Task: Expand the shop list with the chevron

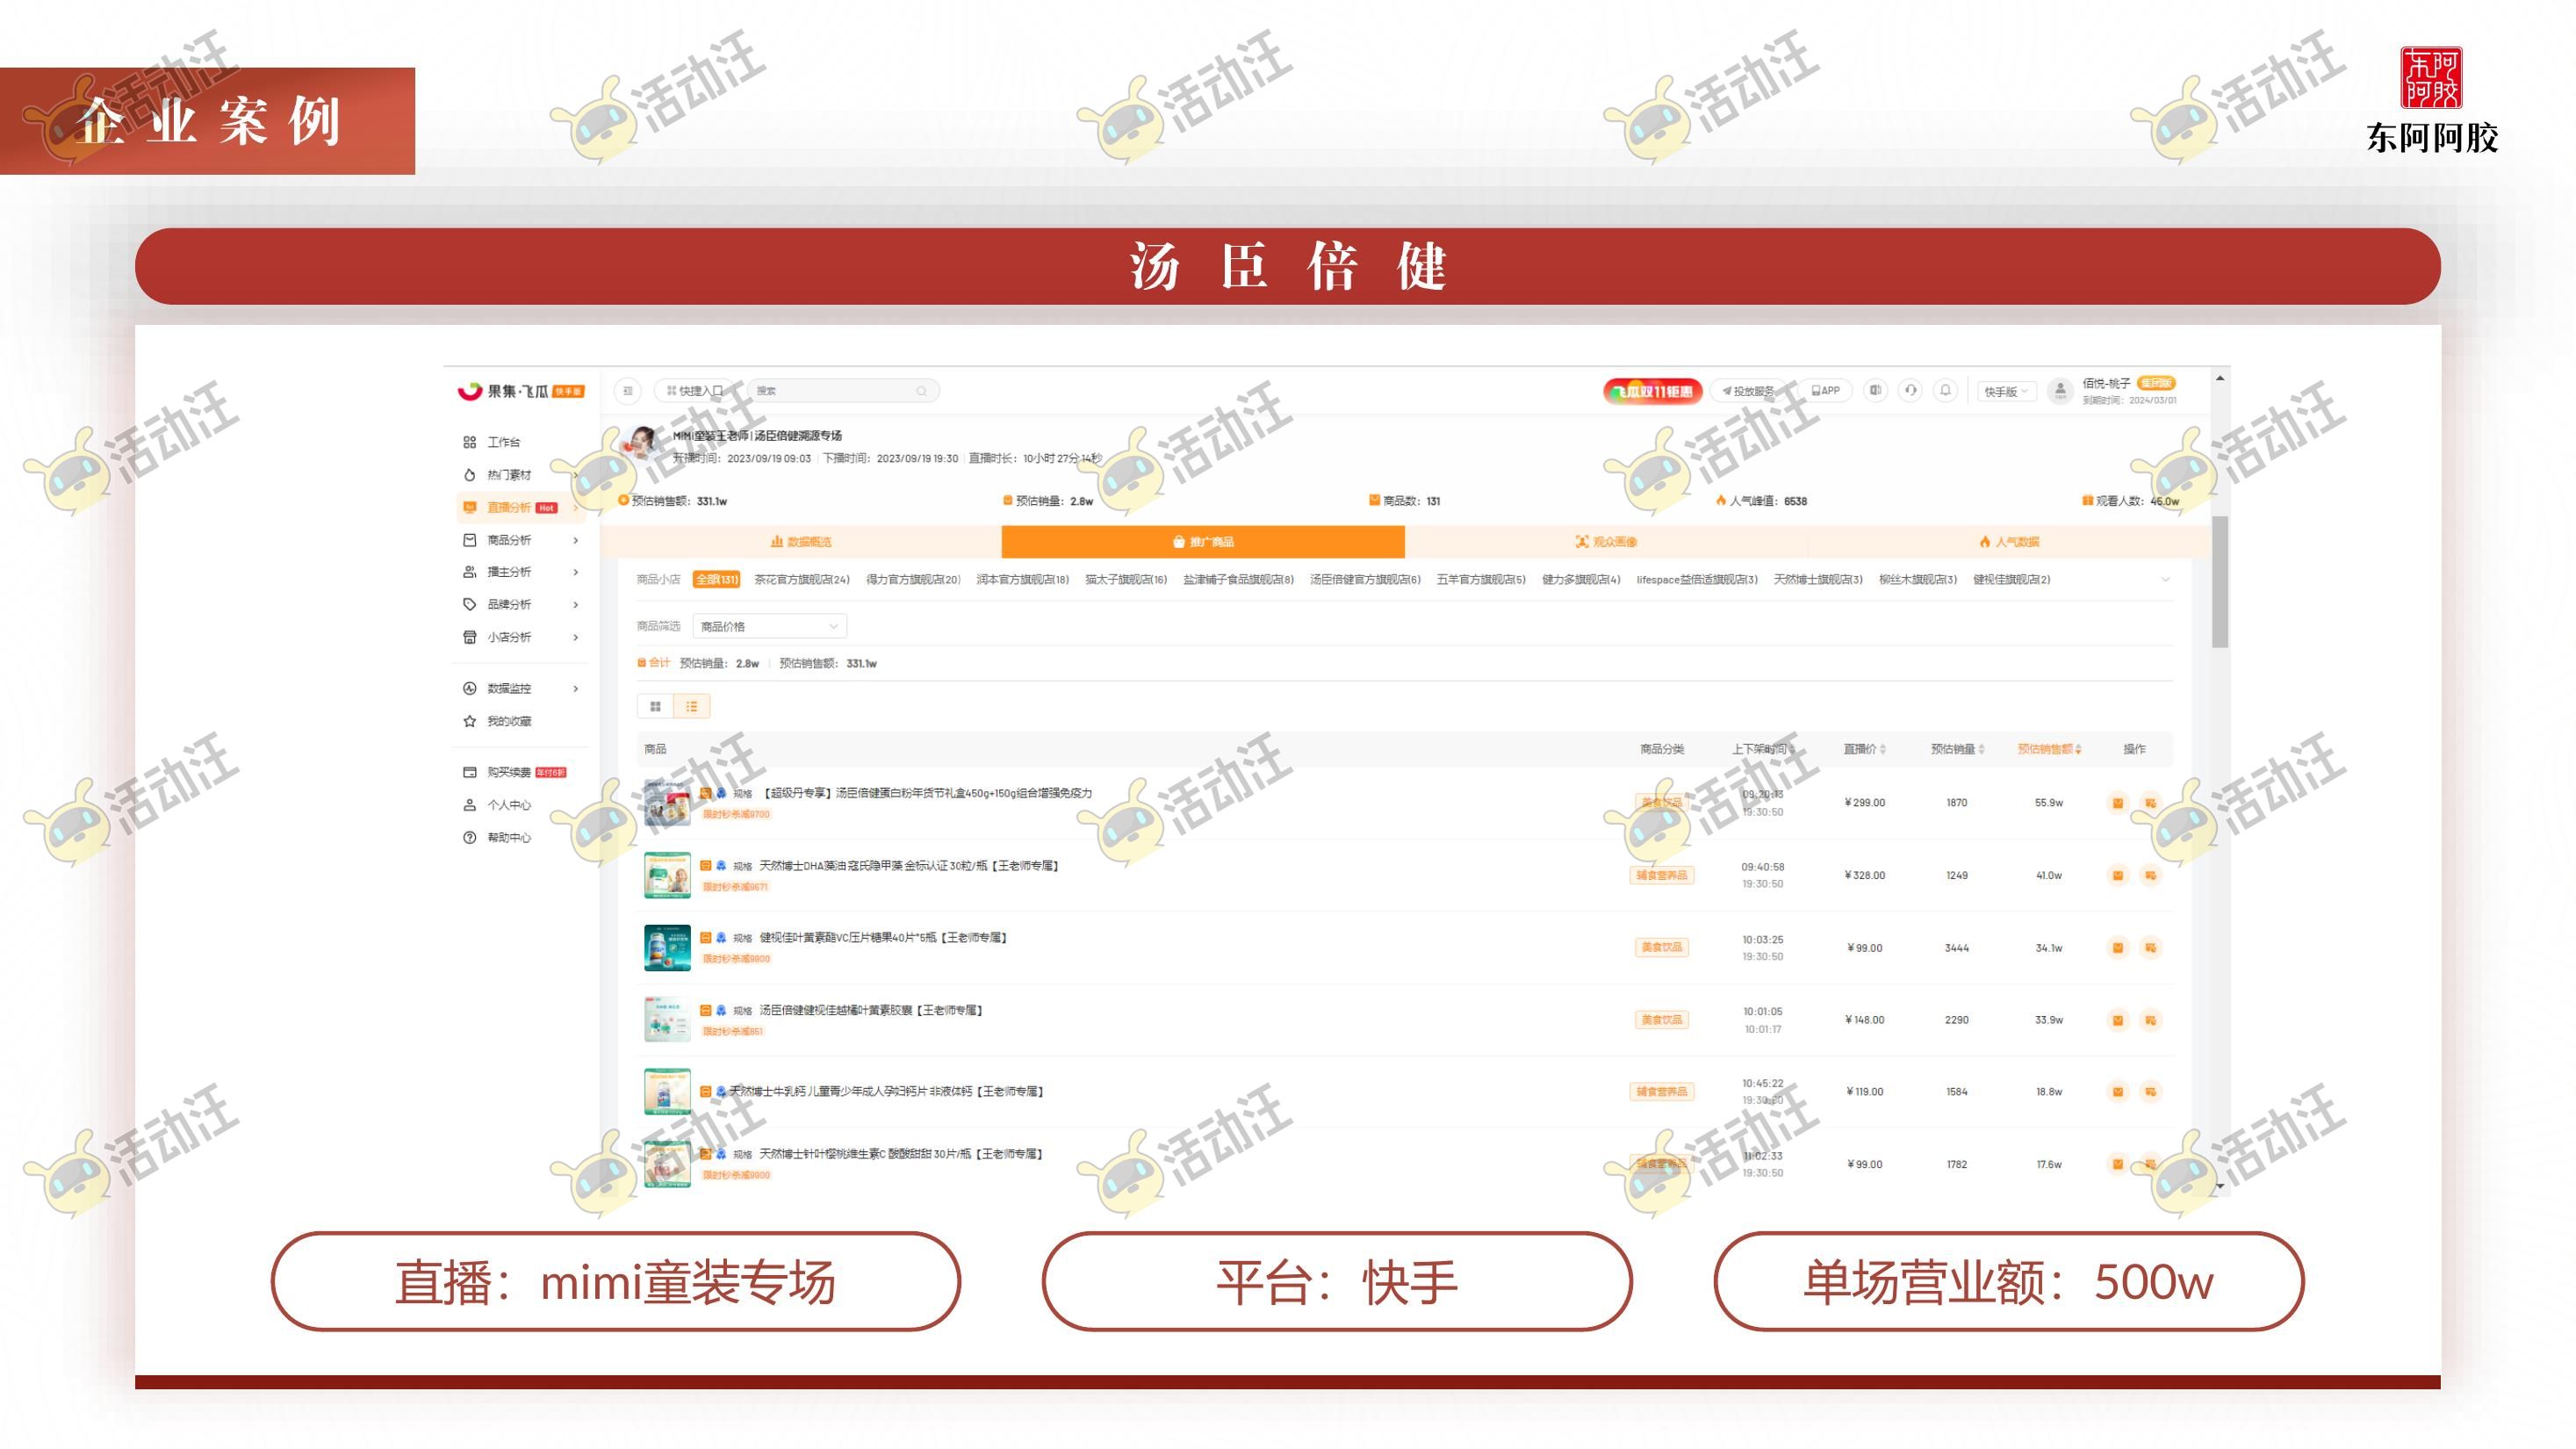Action: (x=2166, y=579)
